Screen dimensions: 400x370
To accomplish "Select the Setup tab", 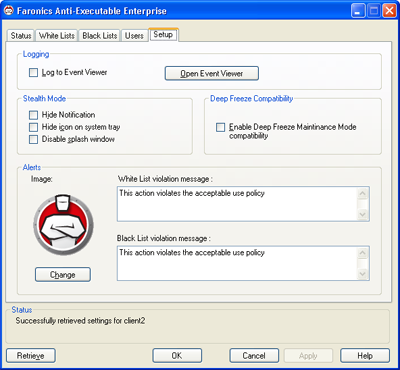I will pyautogui.click(x=163, y=35).
